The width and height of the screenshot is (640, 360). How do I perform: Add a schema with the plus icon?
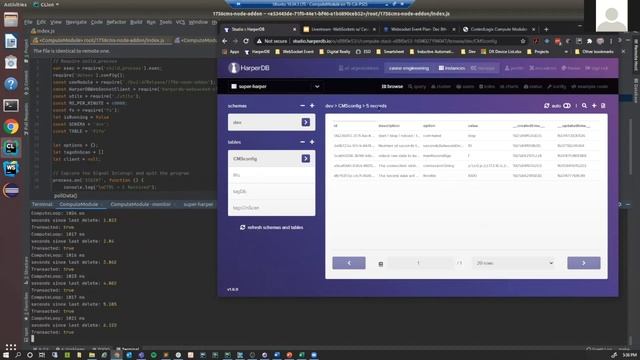(312, 106)
